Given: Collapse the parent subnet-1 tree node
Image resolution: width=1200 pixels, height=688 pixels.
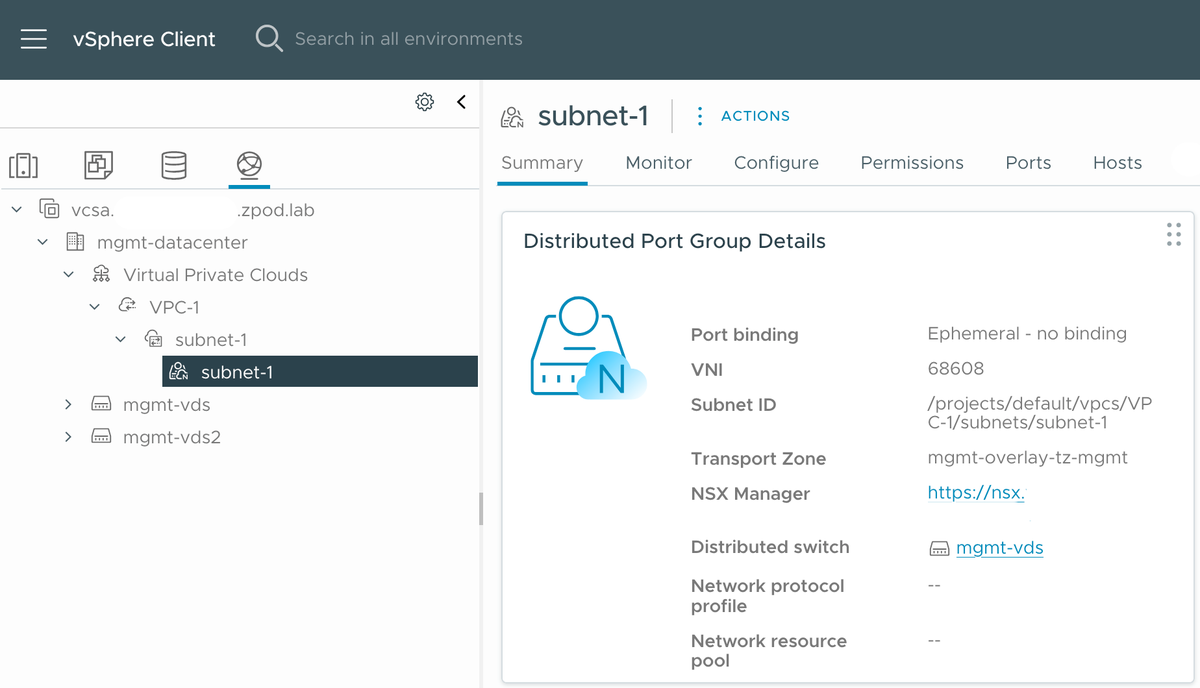Looking at the screenshot, I should 120,340.
